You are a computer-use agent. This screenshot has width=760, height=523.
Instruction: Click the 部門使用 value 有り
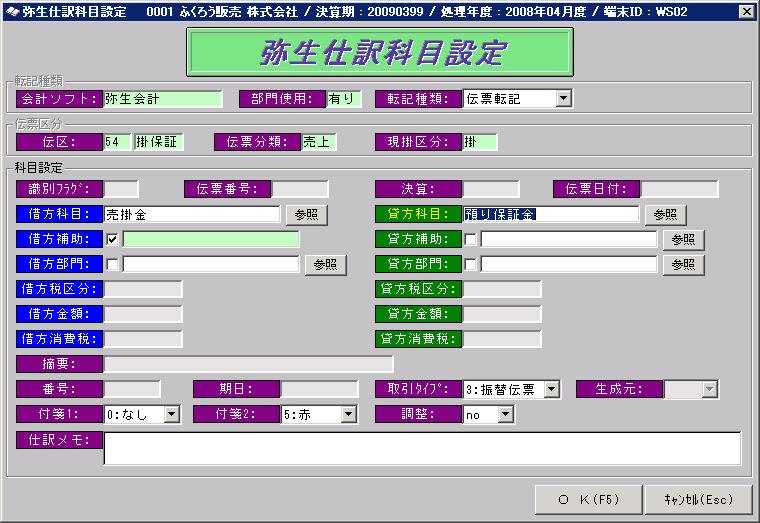[344, 99]
